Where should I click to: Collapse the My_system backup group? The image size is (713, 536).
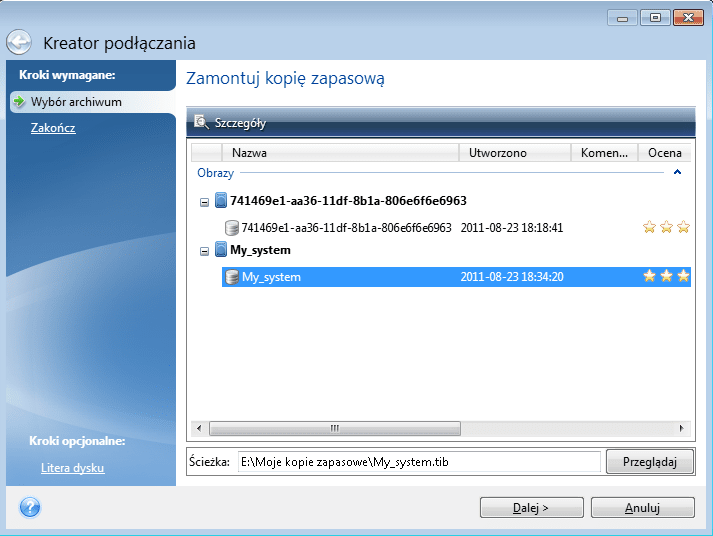[x=205, y=251]
